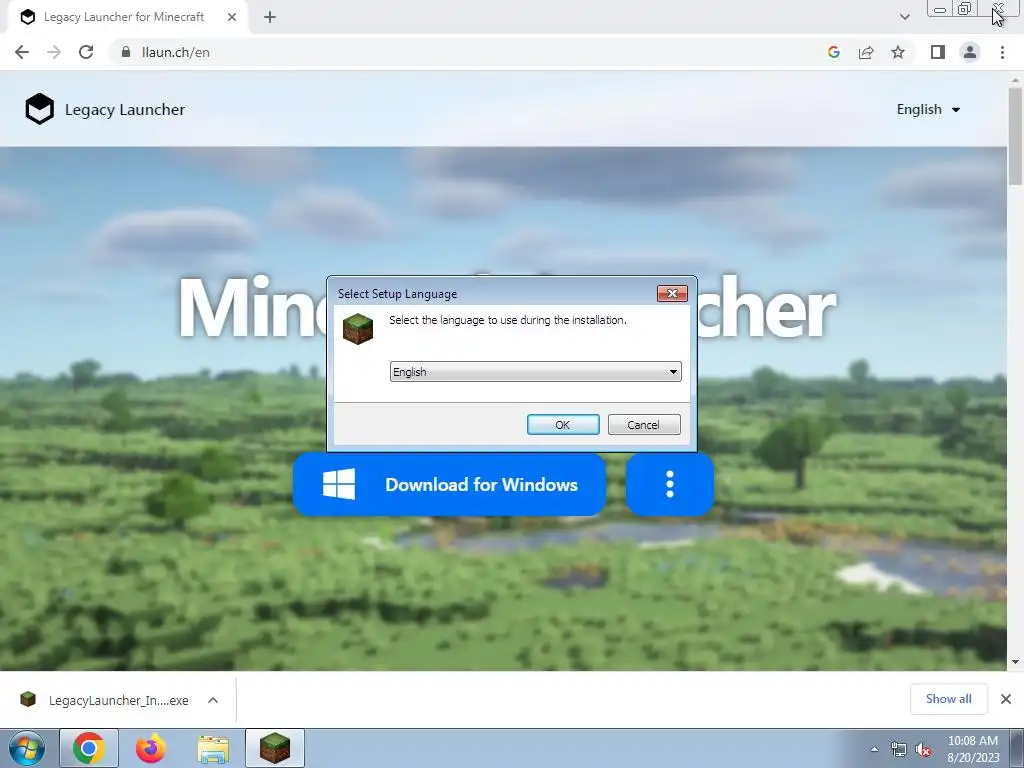Viewport: 1024px width, 768px height.
Task: Click the Google icon in address bar
Action: point(834,52)
